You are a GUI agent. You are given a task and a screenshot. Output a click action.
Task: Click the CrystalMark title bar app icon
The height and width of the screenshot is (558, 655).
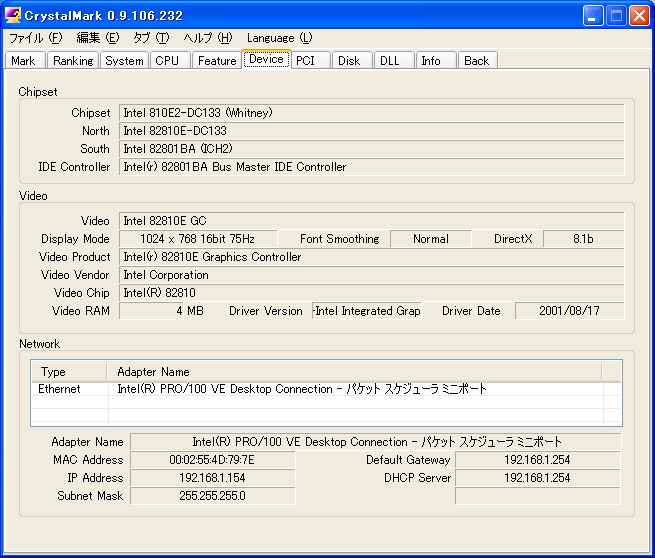[13, 15]
